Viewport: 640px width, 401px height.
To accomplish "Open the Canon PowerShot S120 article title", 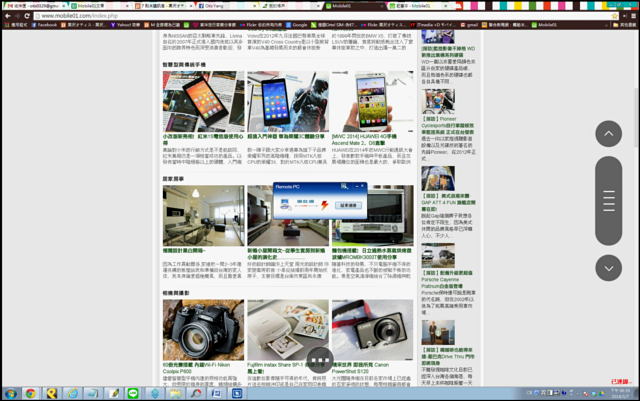I will (360, 368).
